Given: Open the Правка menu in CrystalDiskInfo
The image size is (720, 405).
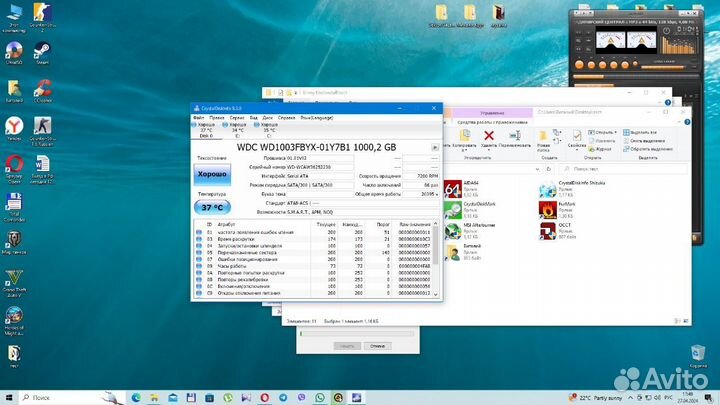Looking at the screenshot, I should click(x=217, y=118).
